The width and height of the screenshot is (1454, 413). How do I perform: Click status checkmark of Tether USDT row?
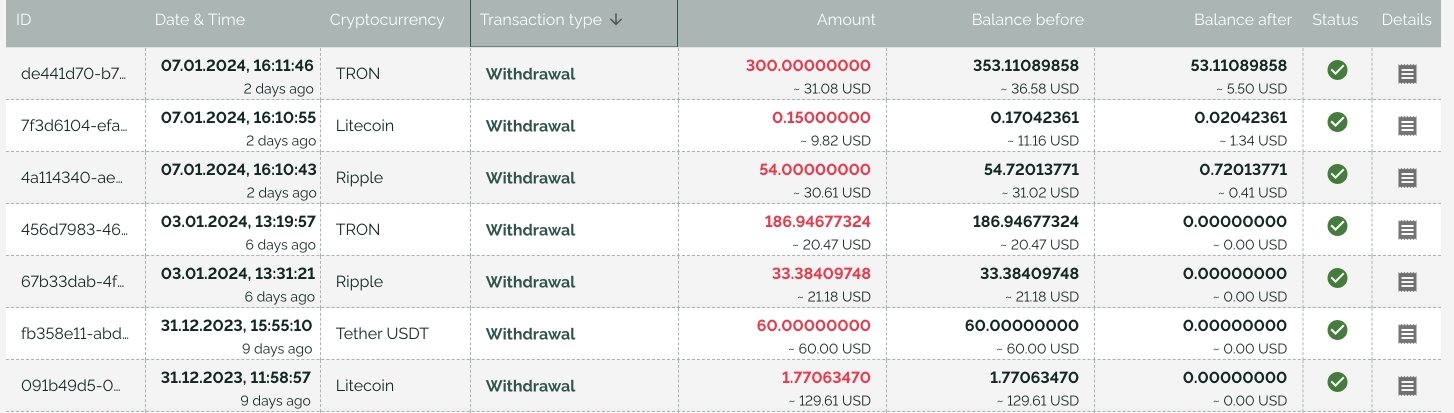(x=1337, y=330)
